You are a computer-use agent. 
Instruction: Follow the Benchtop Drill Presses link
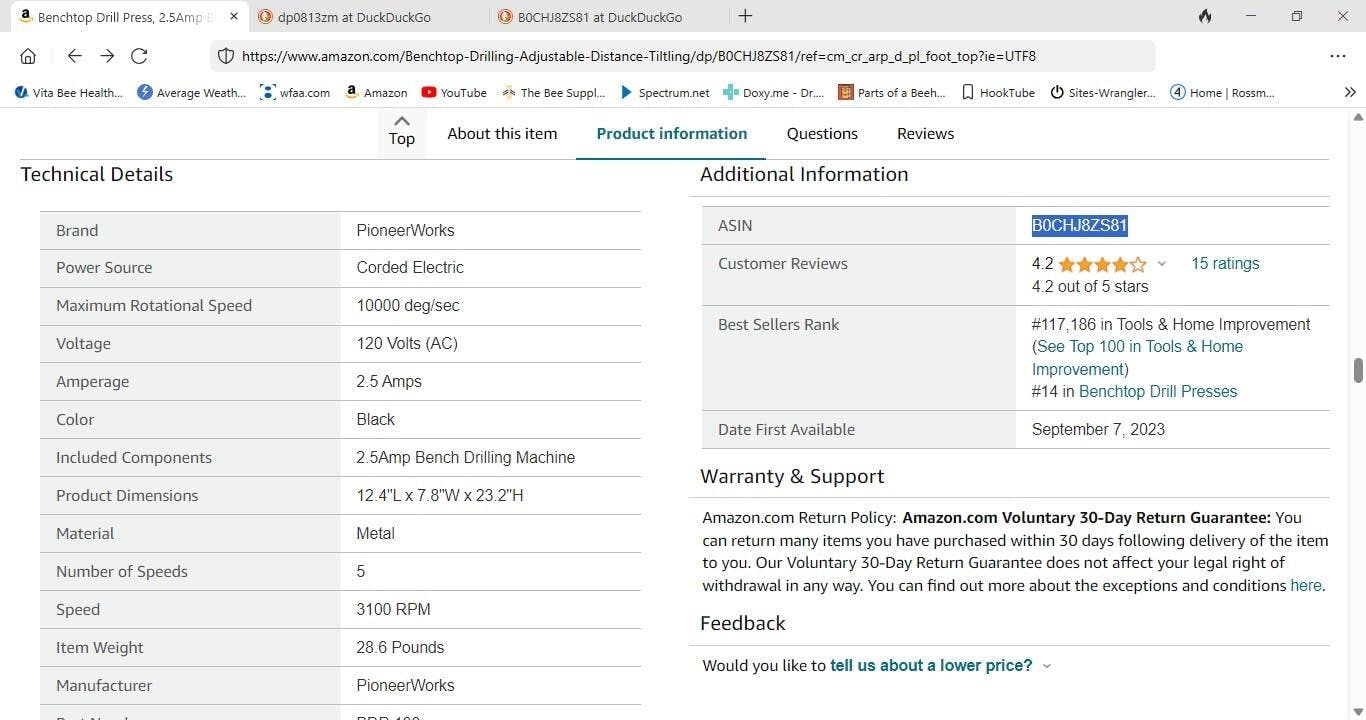[1157, 391]
